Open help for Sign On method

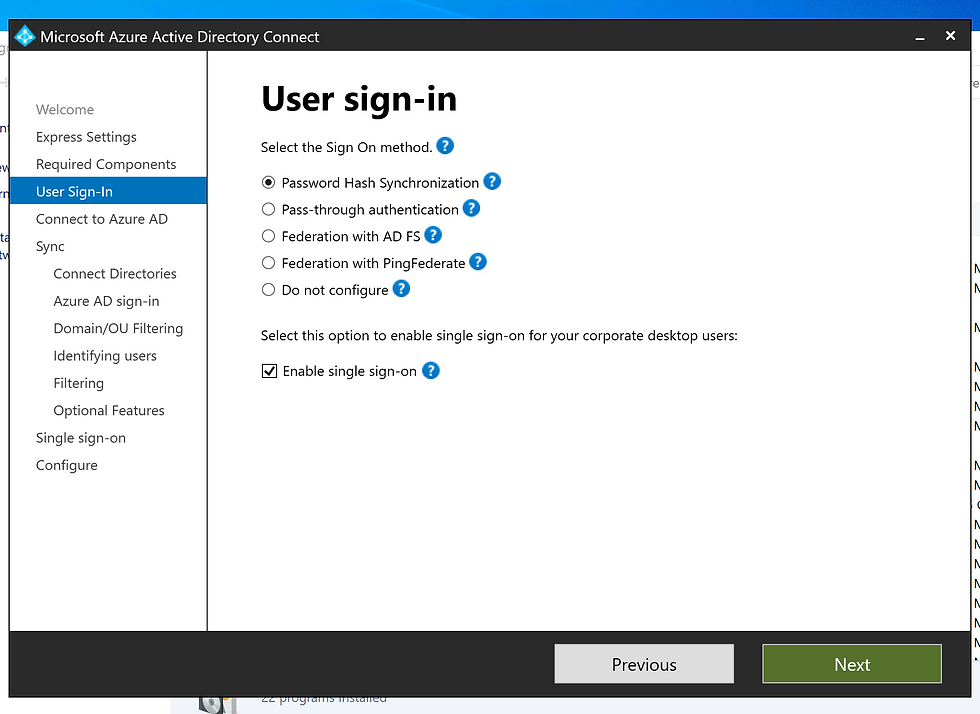444,146
